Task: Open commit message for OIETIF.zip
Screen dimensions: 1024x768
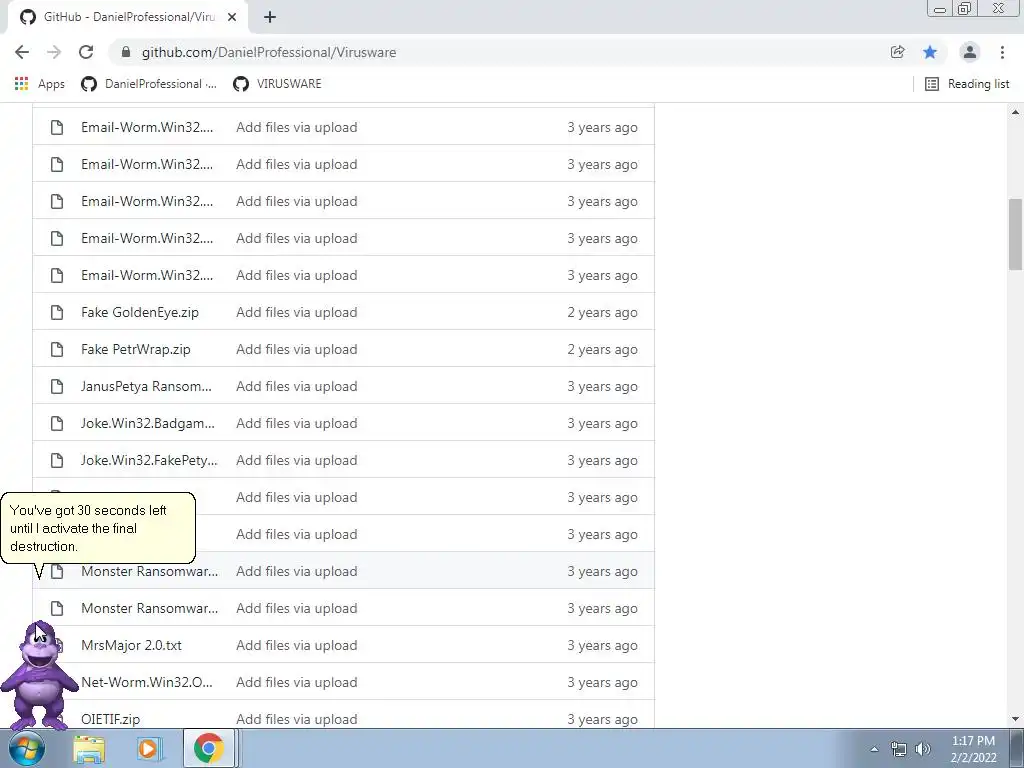Action: tap(296, 719)
